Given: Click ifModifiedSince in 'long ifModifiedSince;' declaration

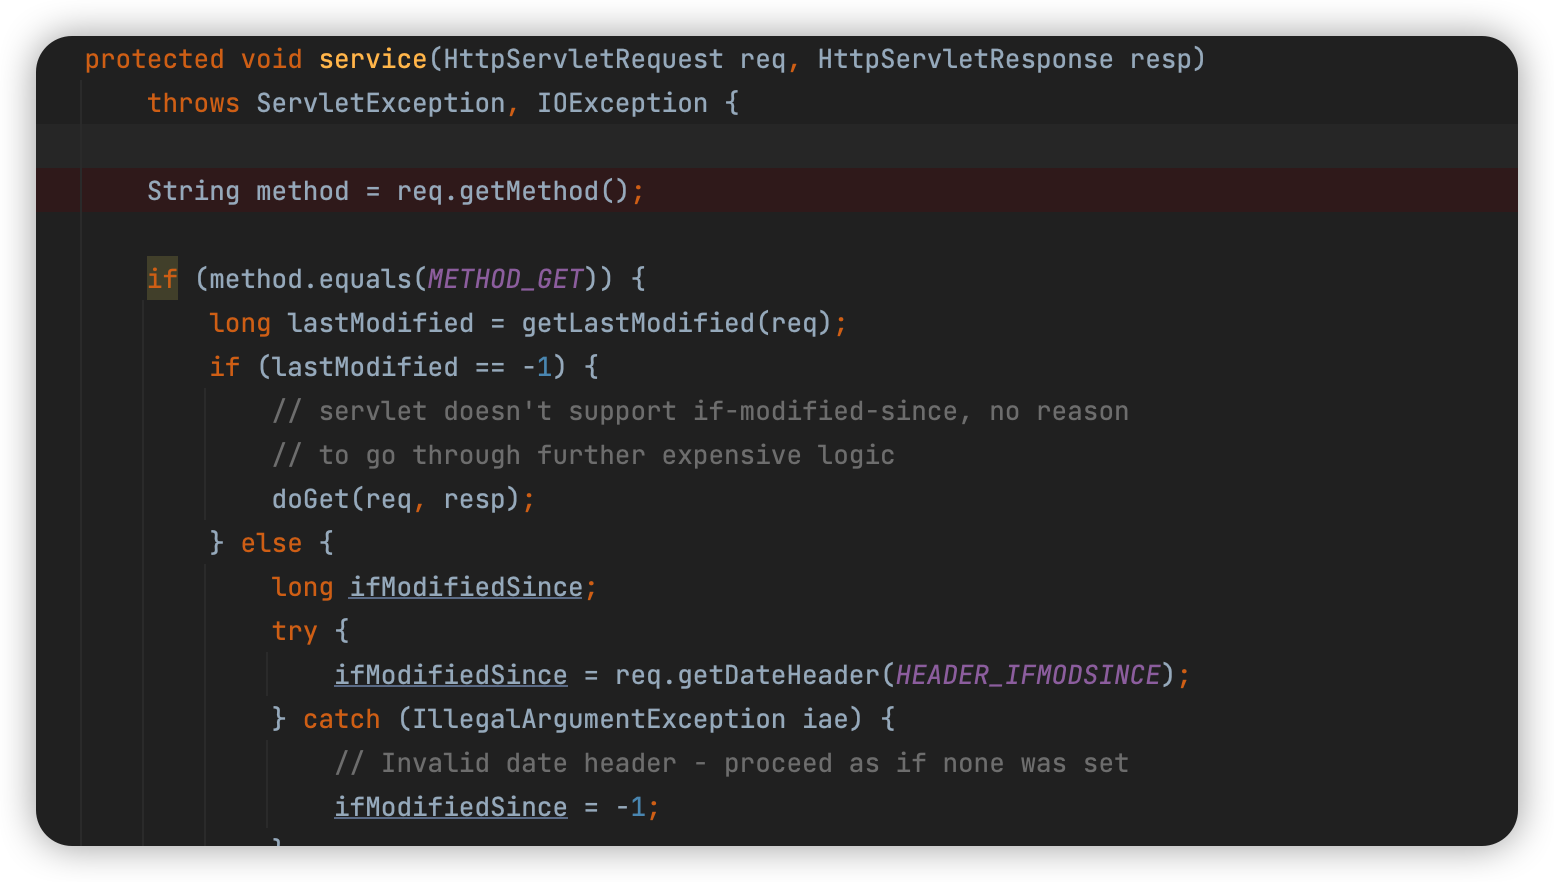Looking at the screenshot, I should tap(466, 587).
